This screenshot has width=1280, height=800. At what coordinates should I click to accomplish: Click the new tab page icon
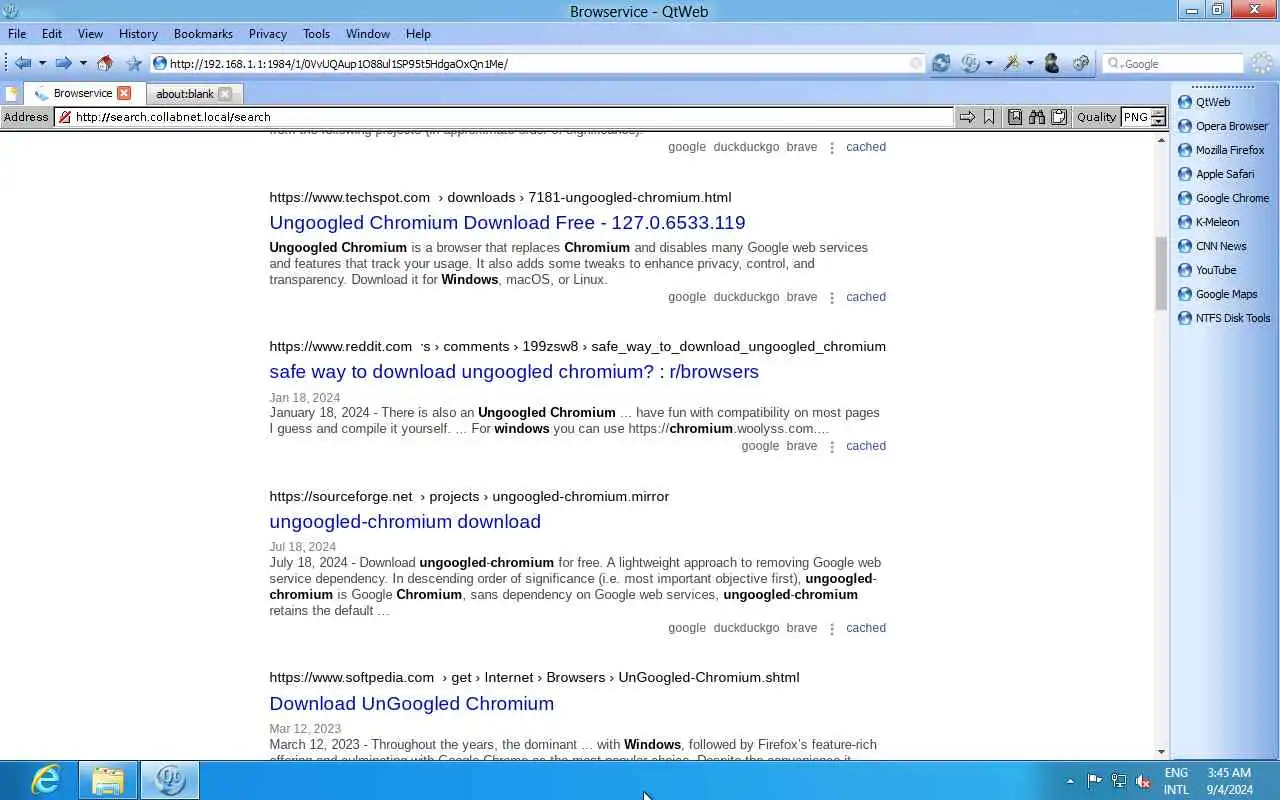[x=11, y=93]
